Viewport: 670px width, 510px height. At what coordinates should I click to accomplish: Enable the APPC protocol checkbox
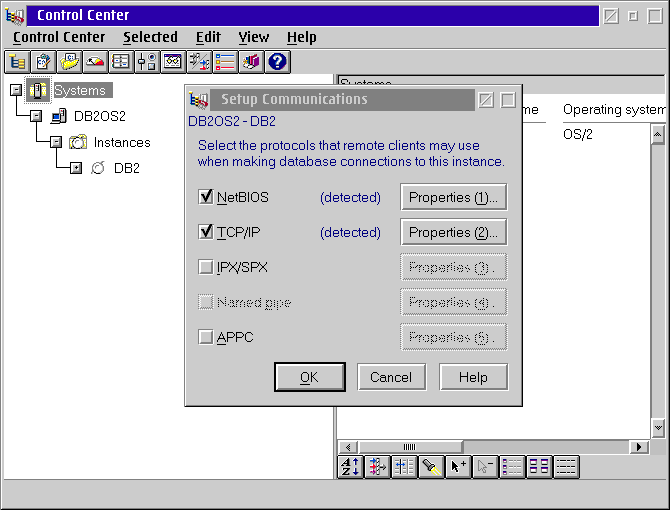(206, 337)
